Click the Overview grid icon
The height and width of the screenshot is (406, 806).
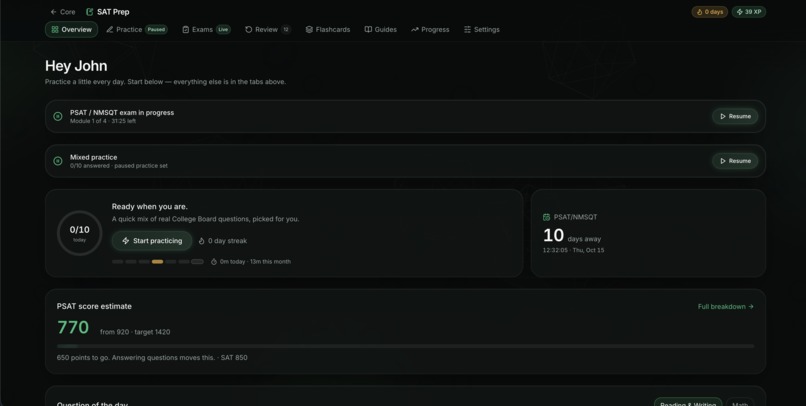55,29
